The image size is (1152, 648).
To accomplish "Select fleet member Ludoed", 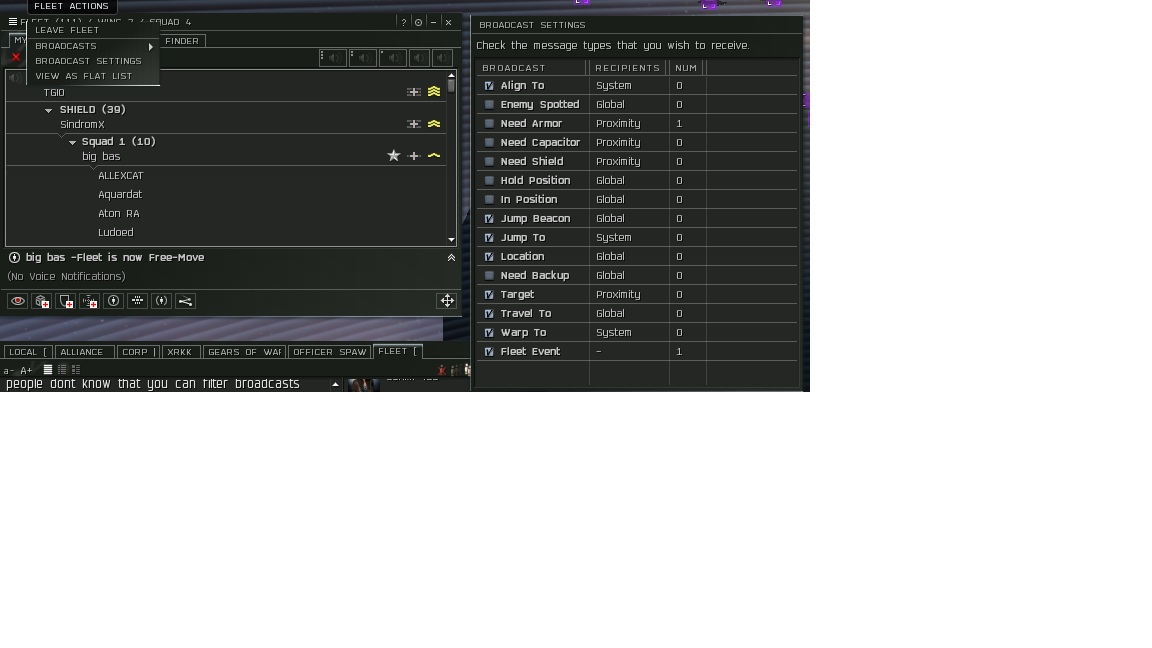I will (x=115, y=233).
